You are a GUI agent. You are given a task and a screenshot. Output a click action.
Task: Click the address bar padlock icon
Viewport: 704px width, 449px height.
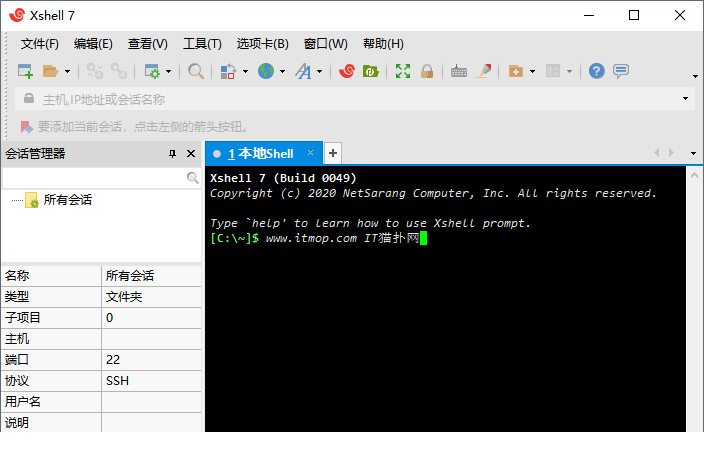(29, 98)
